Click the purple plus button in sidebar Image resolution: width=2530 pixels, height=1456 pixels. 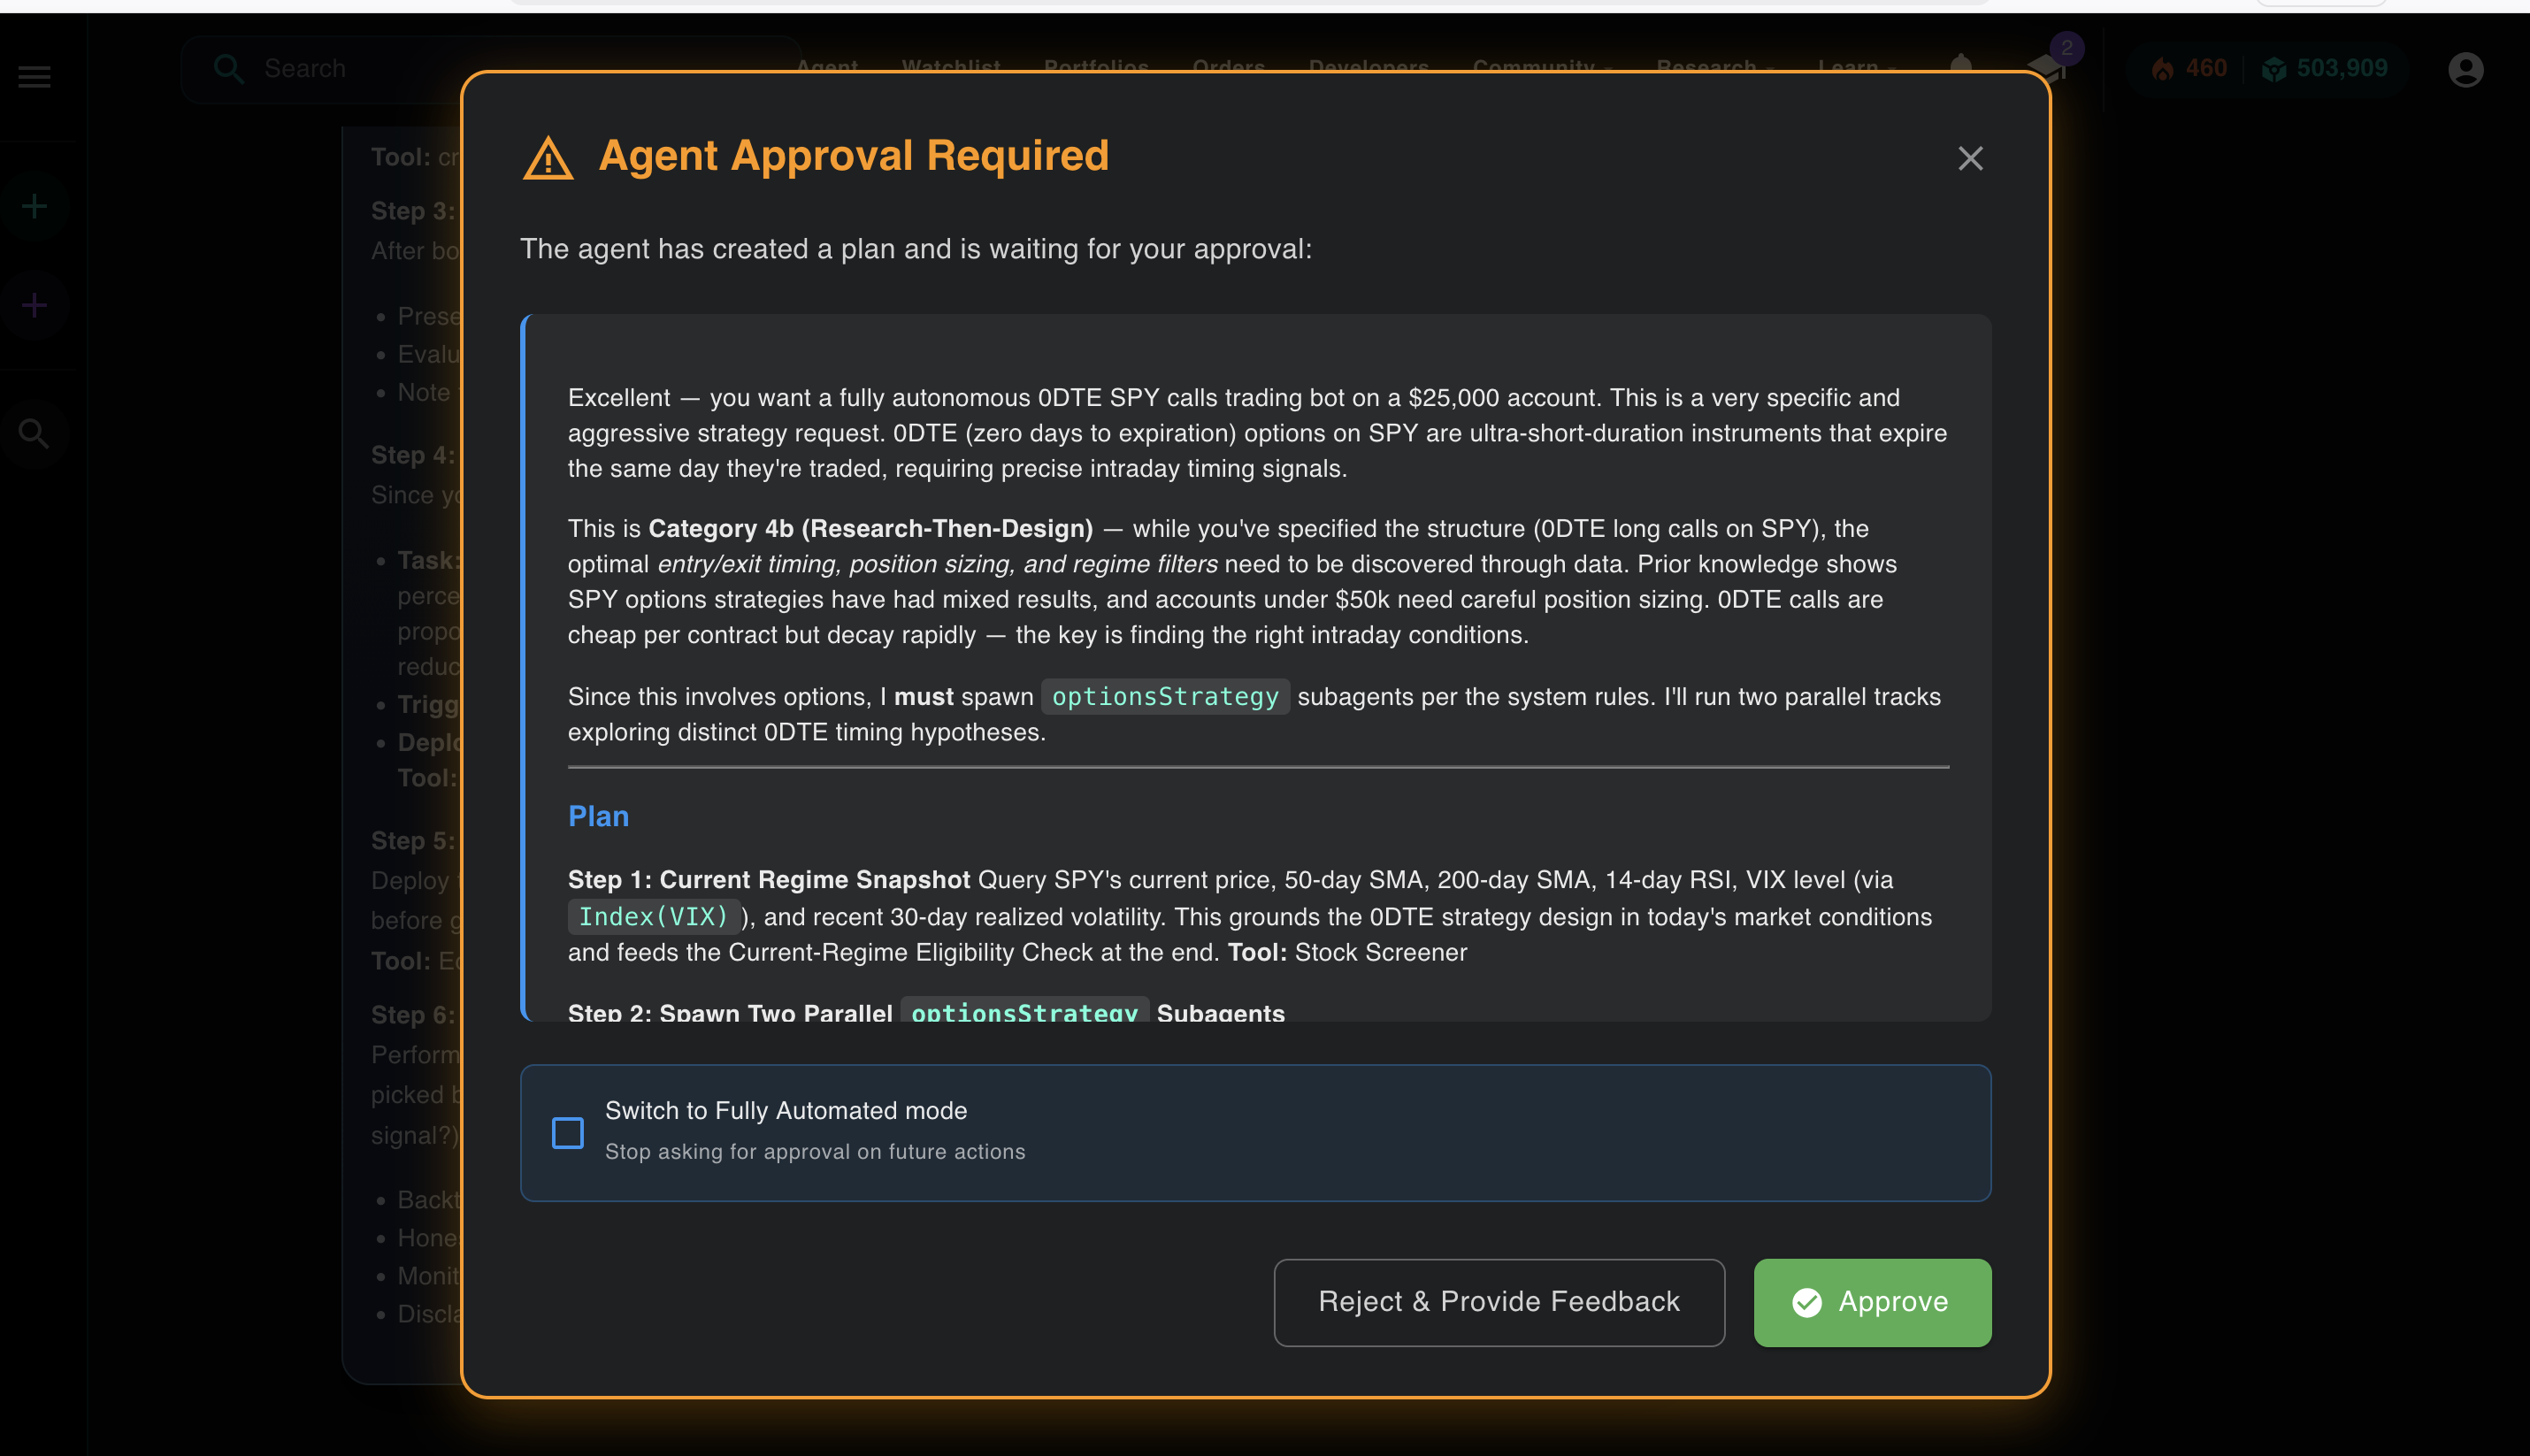(33, 305)
